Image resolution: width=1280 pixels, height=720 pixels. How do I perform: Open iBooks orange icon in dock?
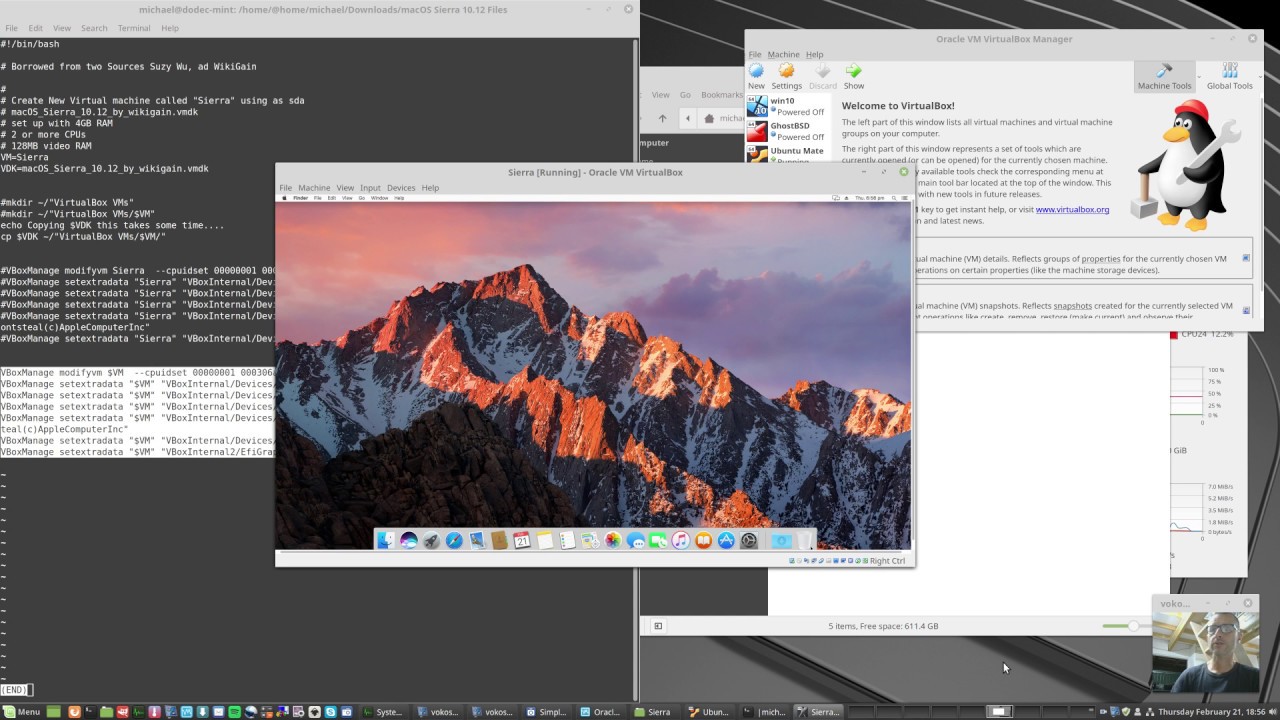point(703,540)
